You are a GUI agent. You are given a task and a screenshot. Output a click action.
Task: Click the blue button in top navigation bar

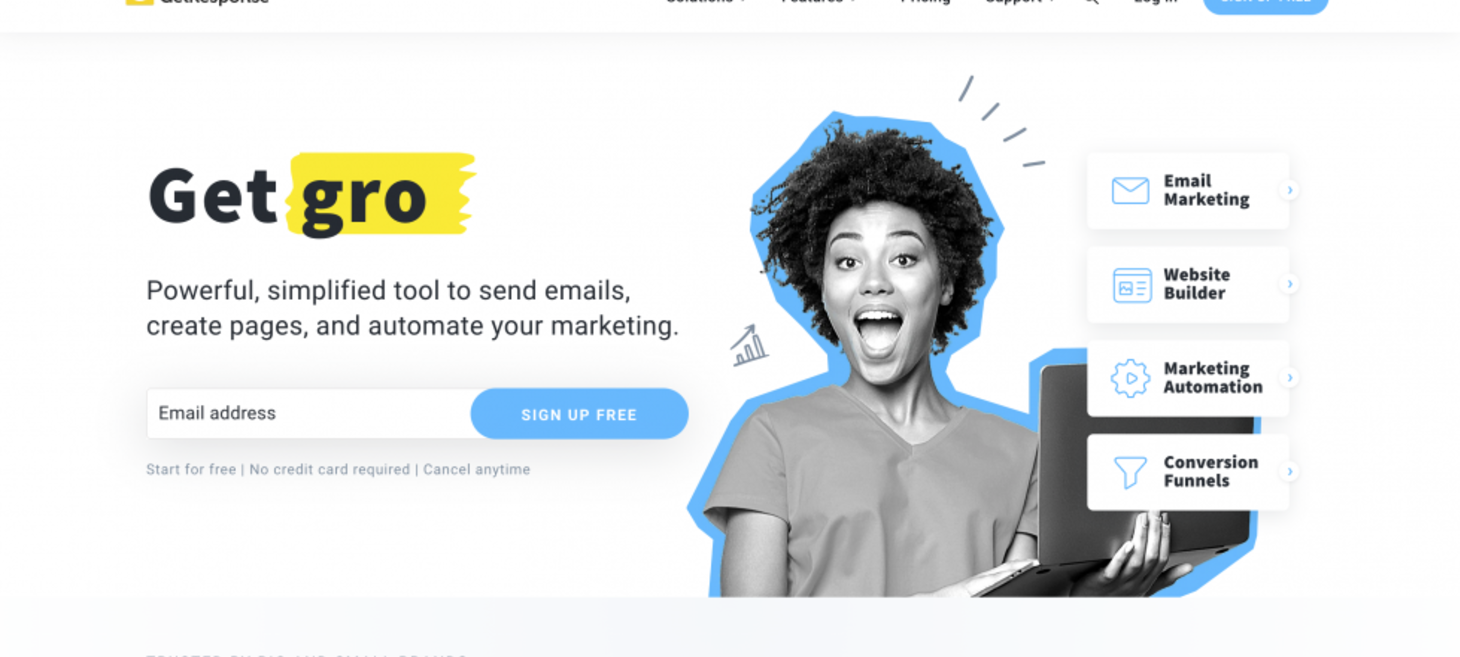(1265, 4)
